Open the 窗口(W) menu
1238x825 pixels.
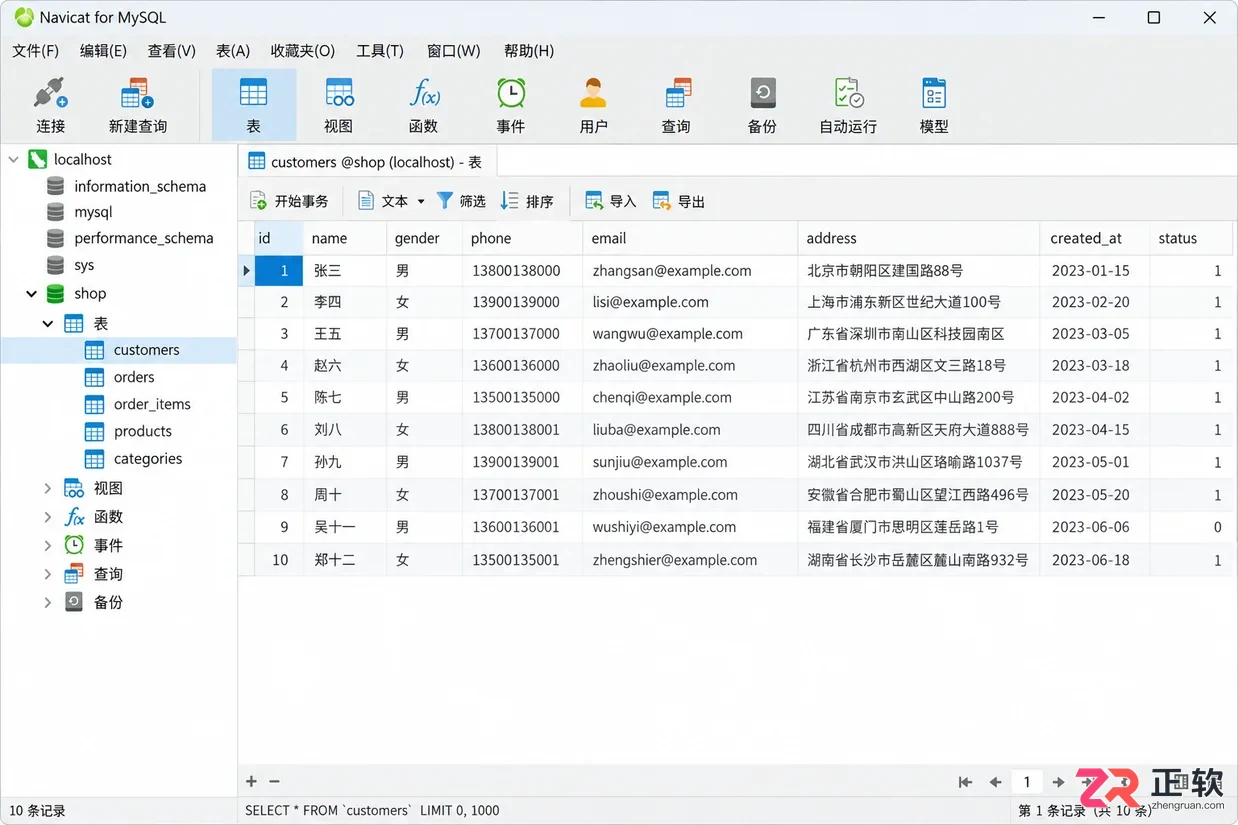click(454, 51)
